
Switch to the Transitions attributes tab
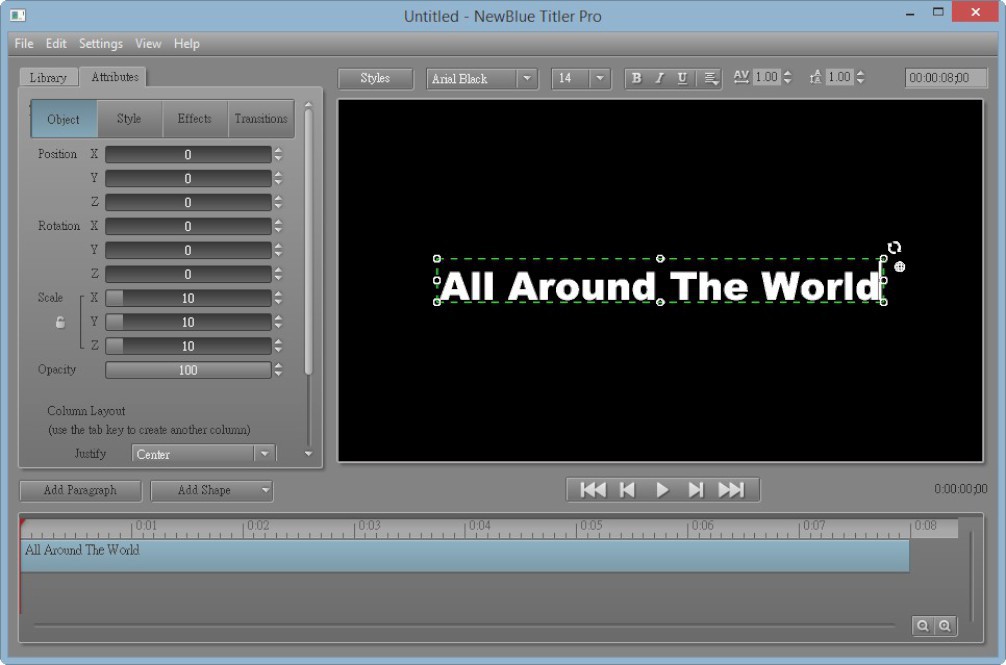pos(260,119)
